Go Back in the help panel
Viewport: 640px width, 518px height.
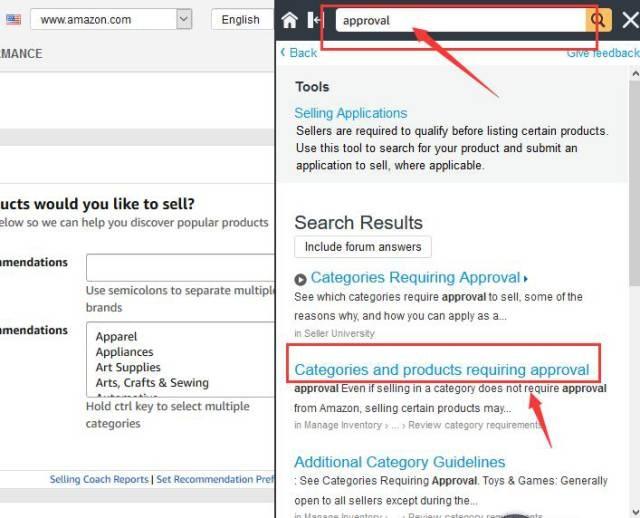click(298, 52)
